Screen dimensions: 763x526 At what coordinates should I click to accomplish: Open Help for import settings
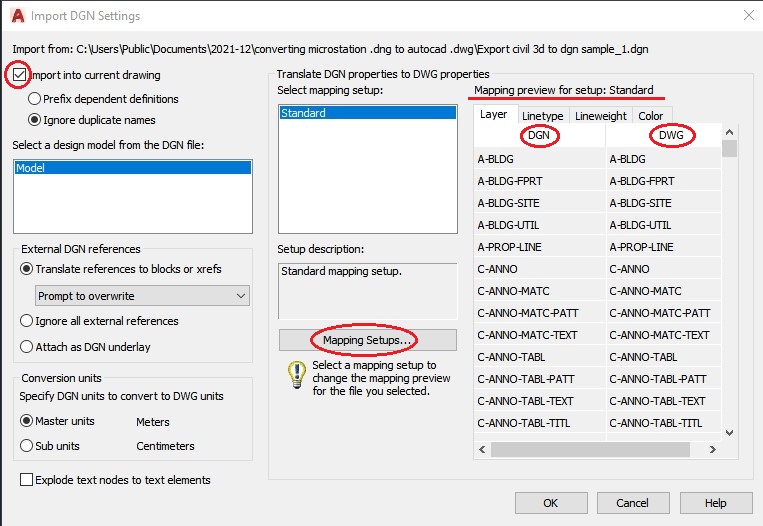click(x=716, y=503)
